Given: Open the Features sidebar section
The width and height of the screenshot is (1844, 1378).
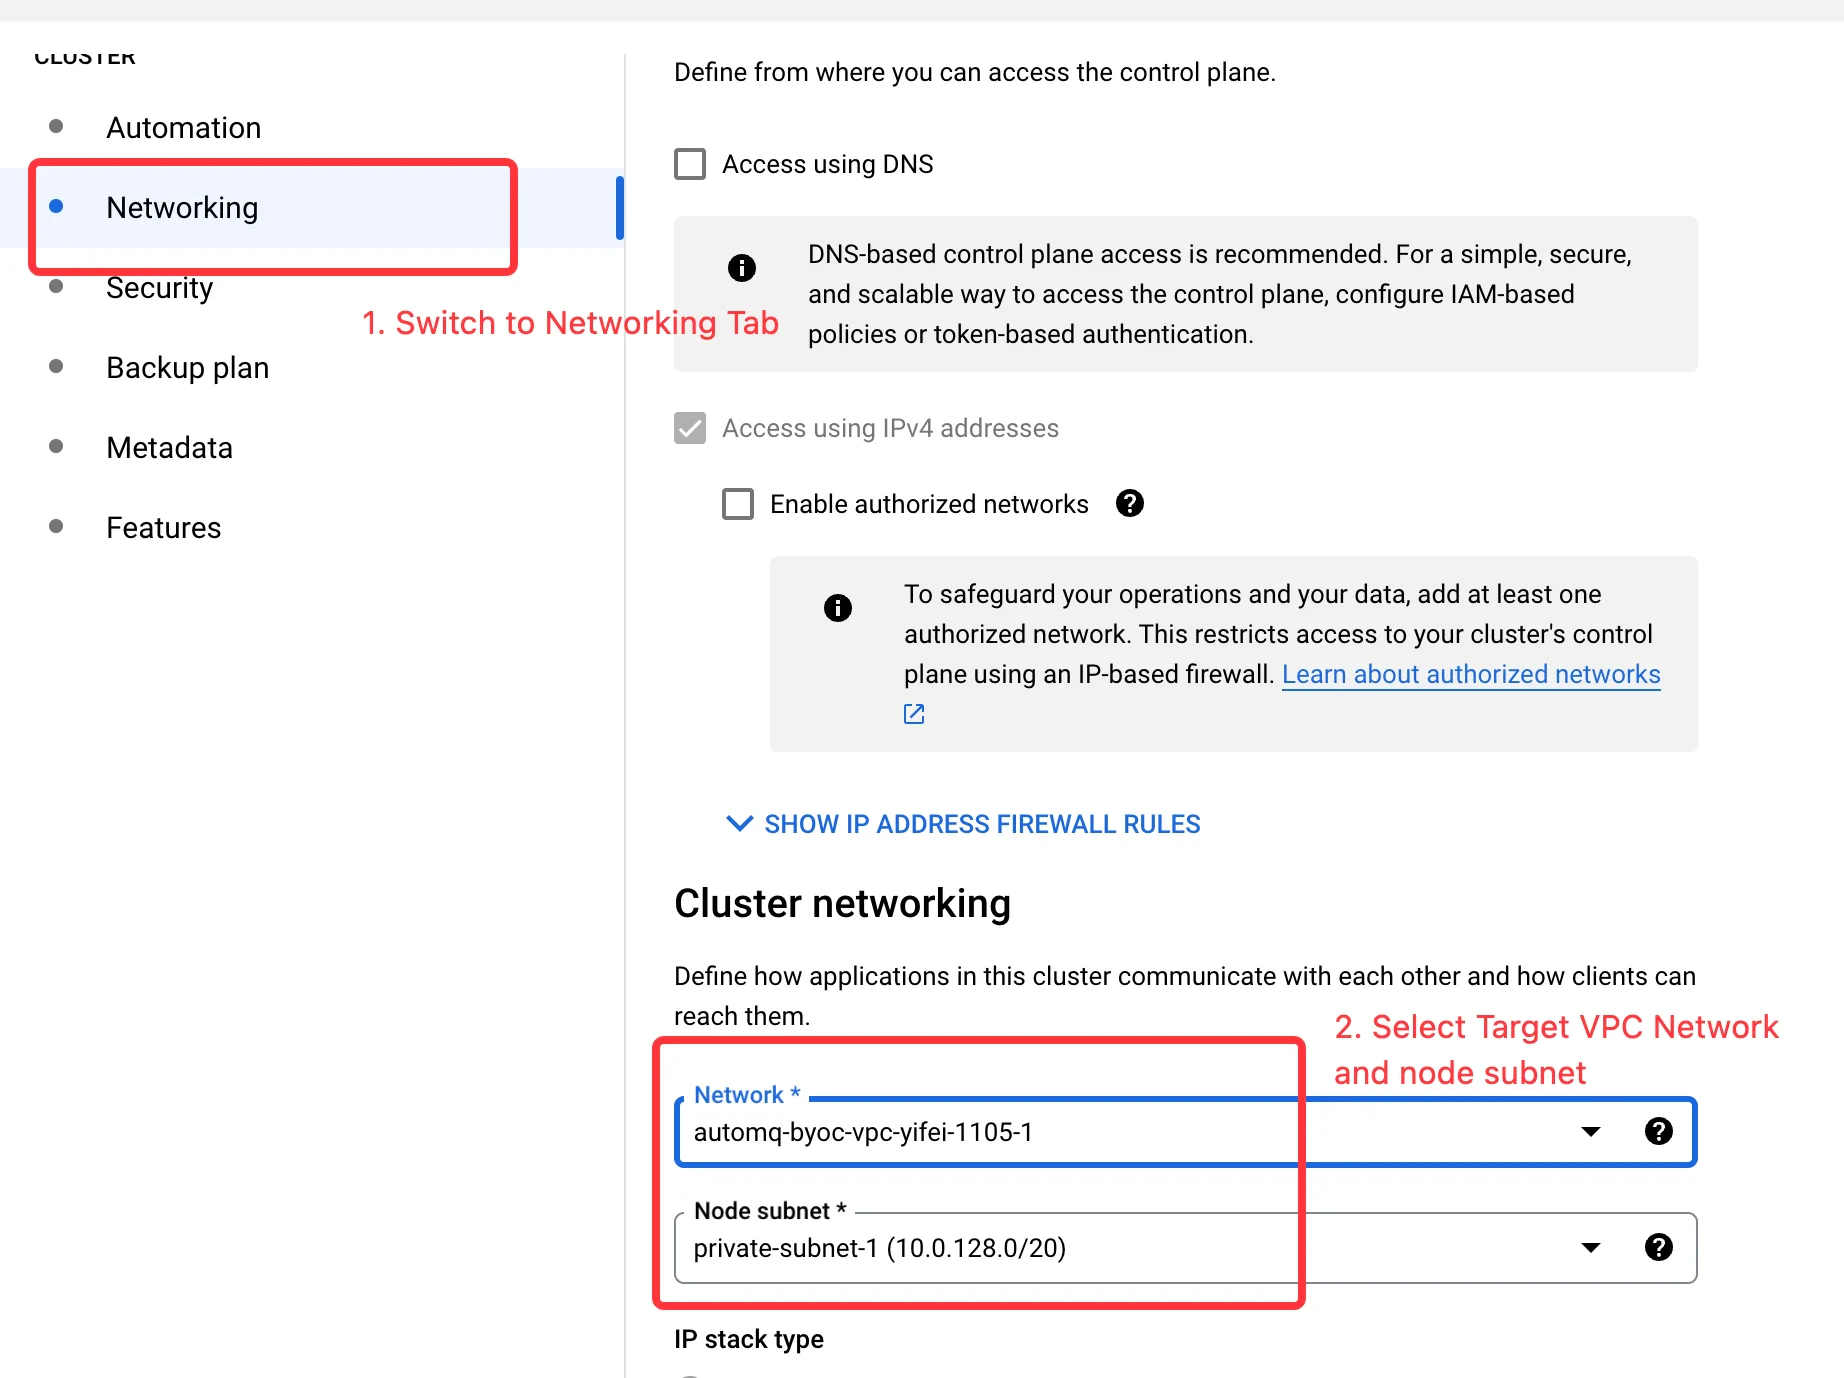Looking at the screenshot, I should [163, 528].
